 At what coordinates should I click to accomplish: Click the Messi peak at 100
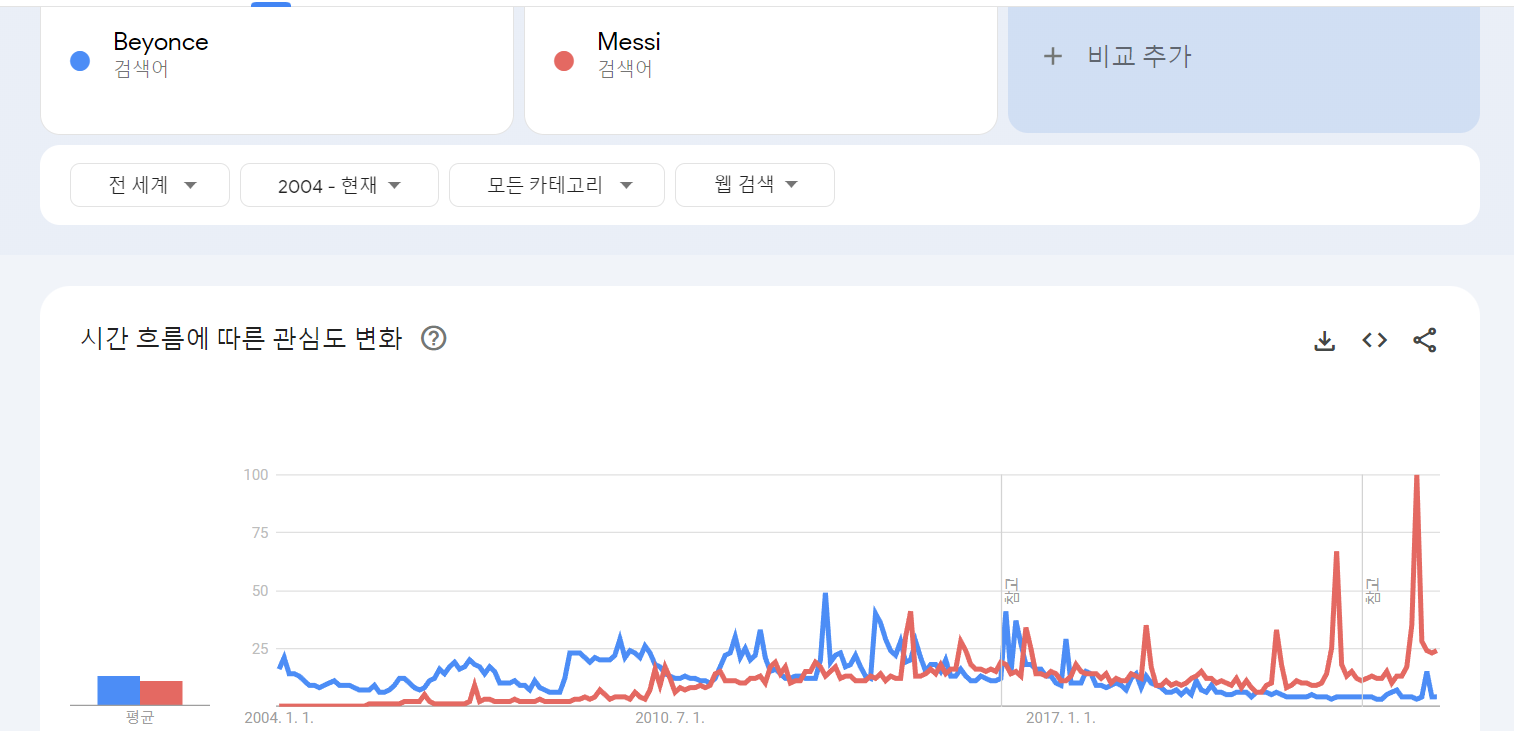point(1417,478)
